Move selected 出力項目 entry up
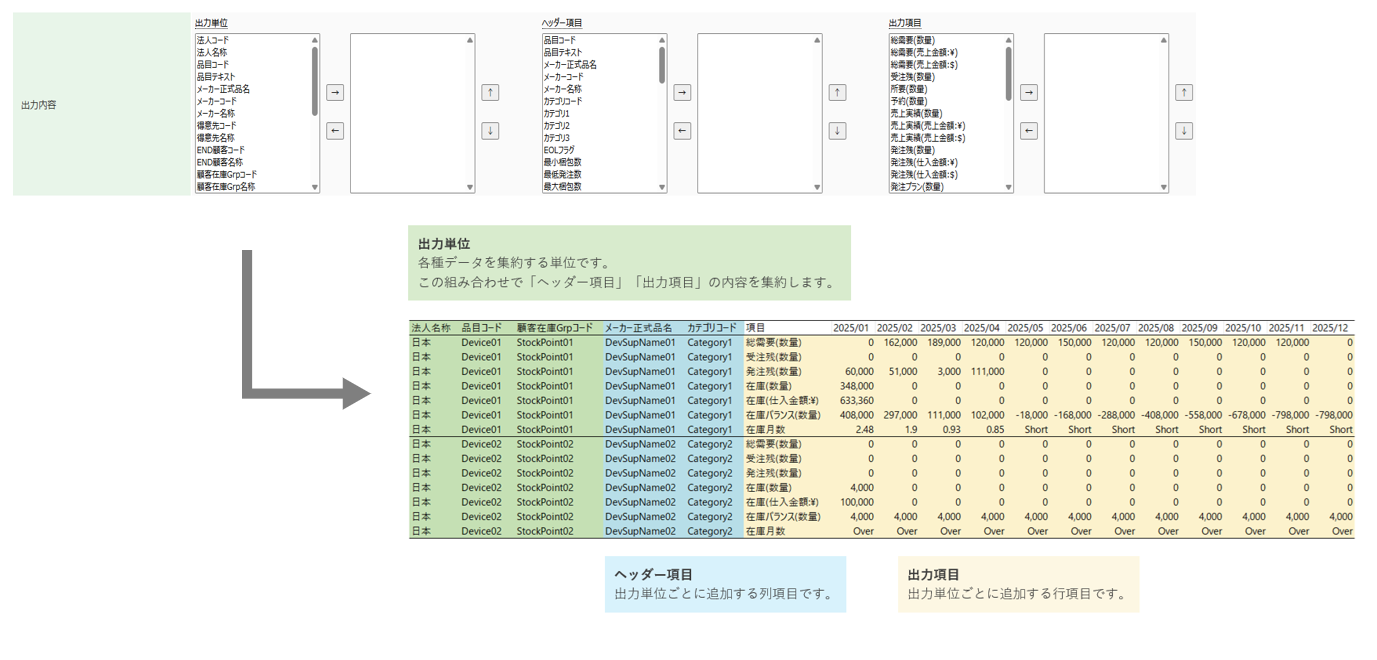The width and height of the screenshot is (1377, 660). pos(1183,92)
